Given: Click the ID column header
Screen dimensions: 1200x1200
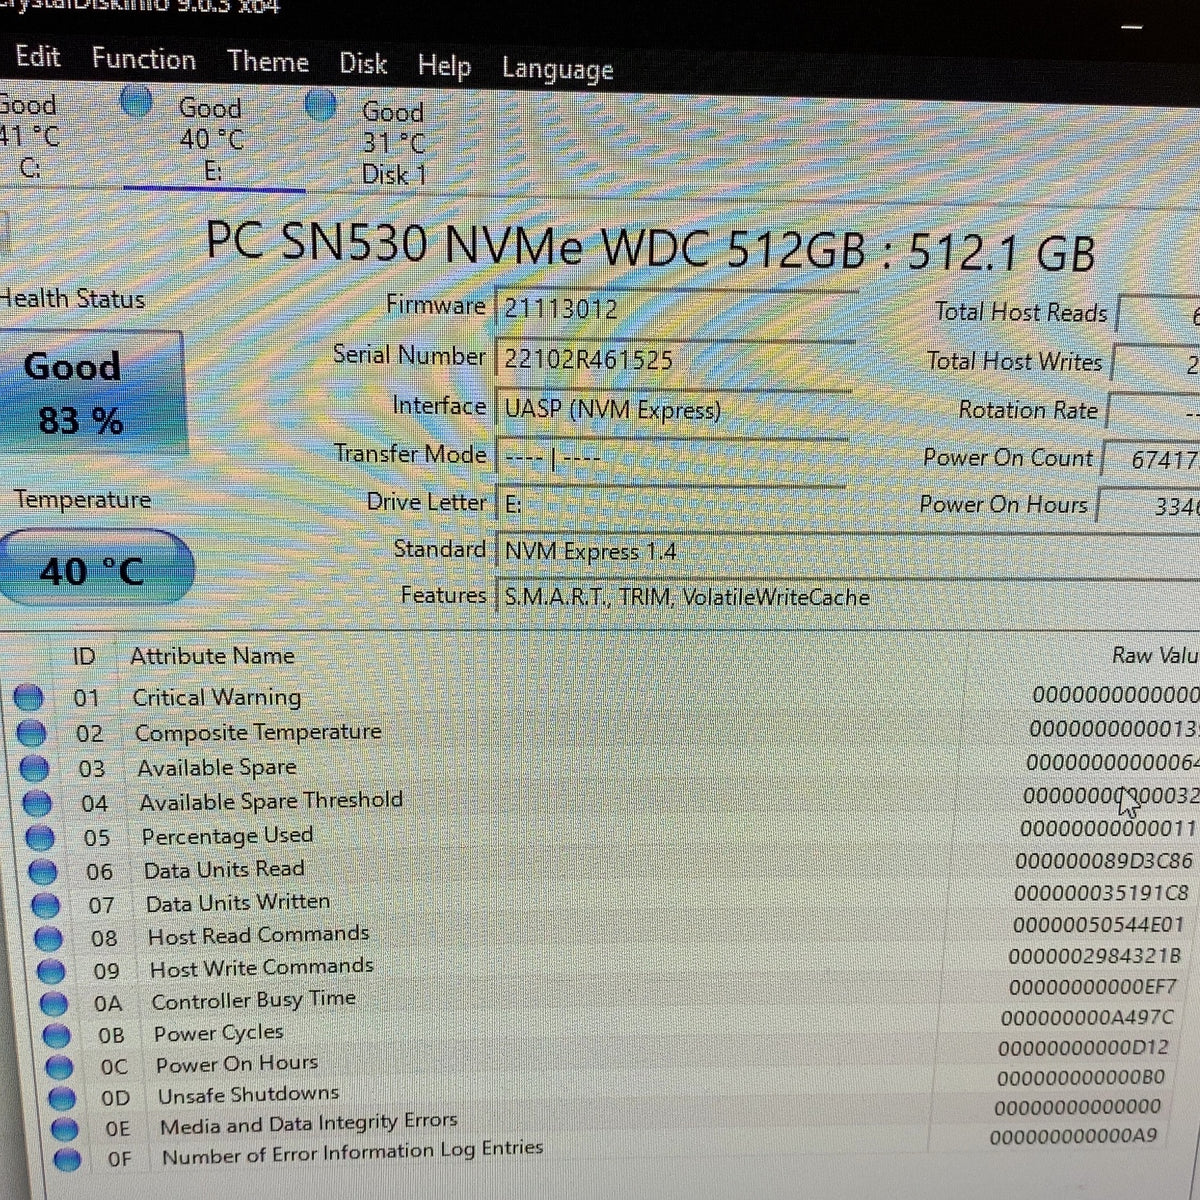Looking at the screenshot, I should (84, 656).
